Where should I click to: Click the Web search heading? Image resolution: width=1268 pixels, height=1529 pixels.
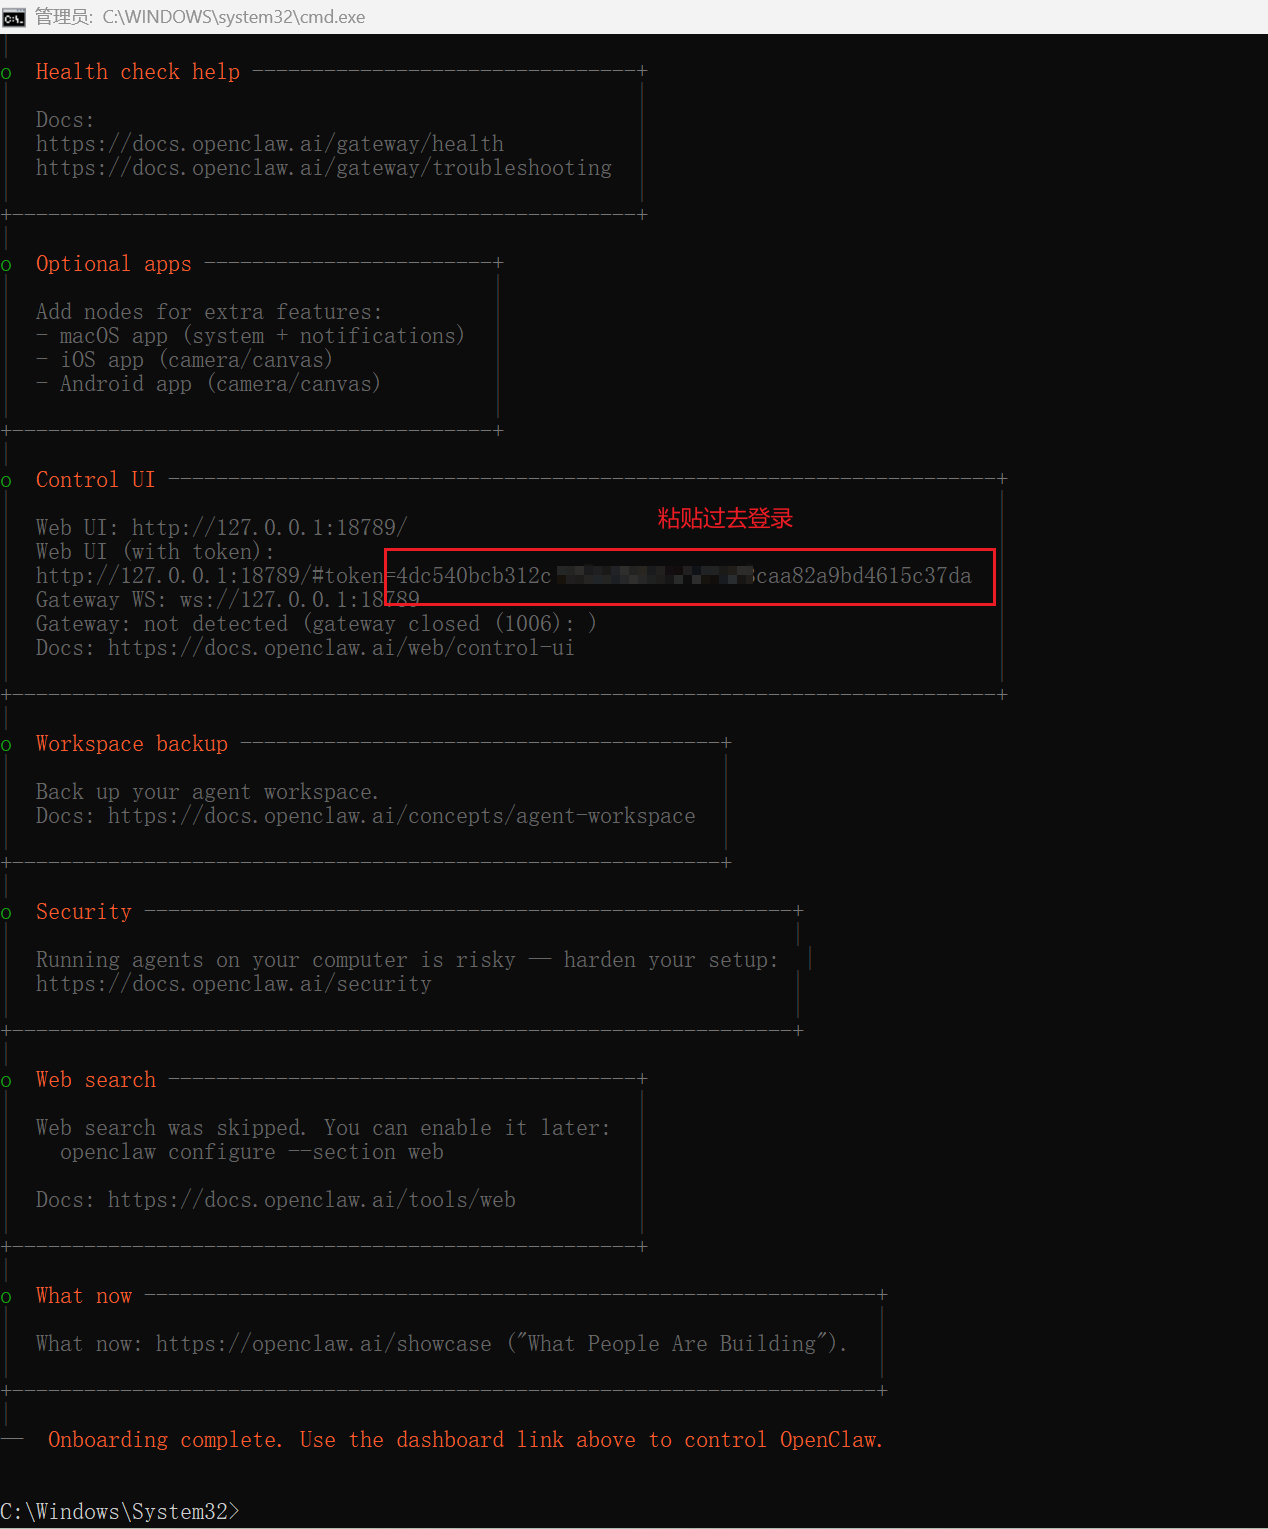(x=96, y=1080)
